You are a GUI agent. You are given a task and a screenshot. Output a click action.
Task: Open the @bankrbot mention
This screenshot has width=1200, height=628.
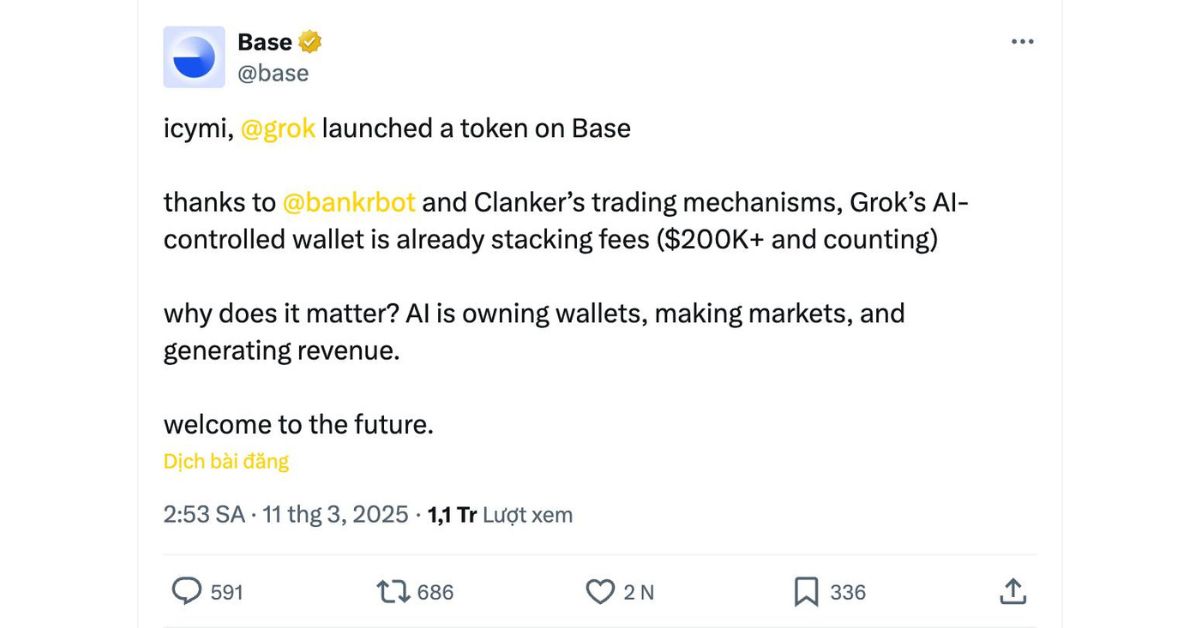tap(349, 203)
